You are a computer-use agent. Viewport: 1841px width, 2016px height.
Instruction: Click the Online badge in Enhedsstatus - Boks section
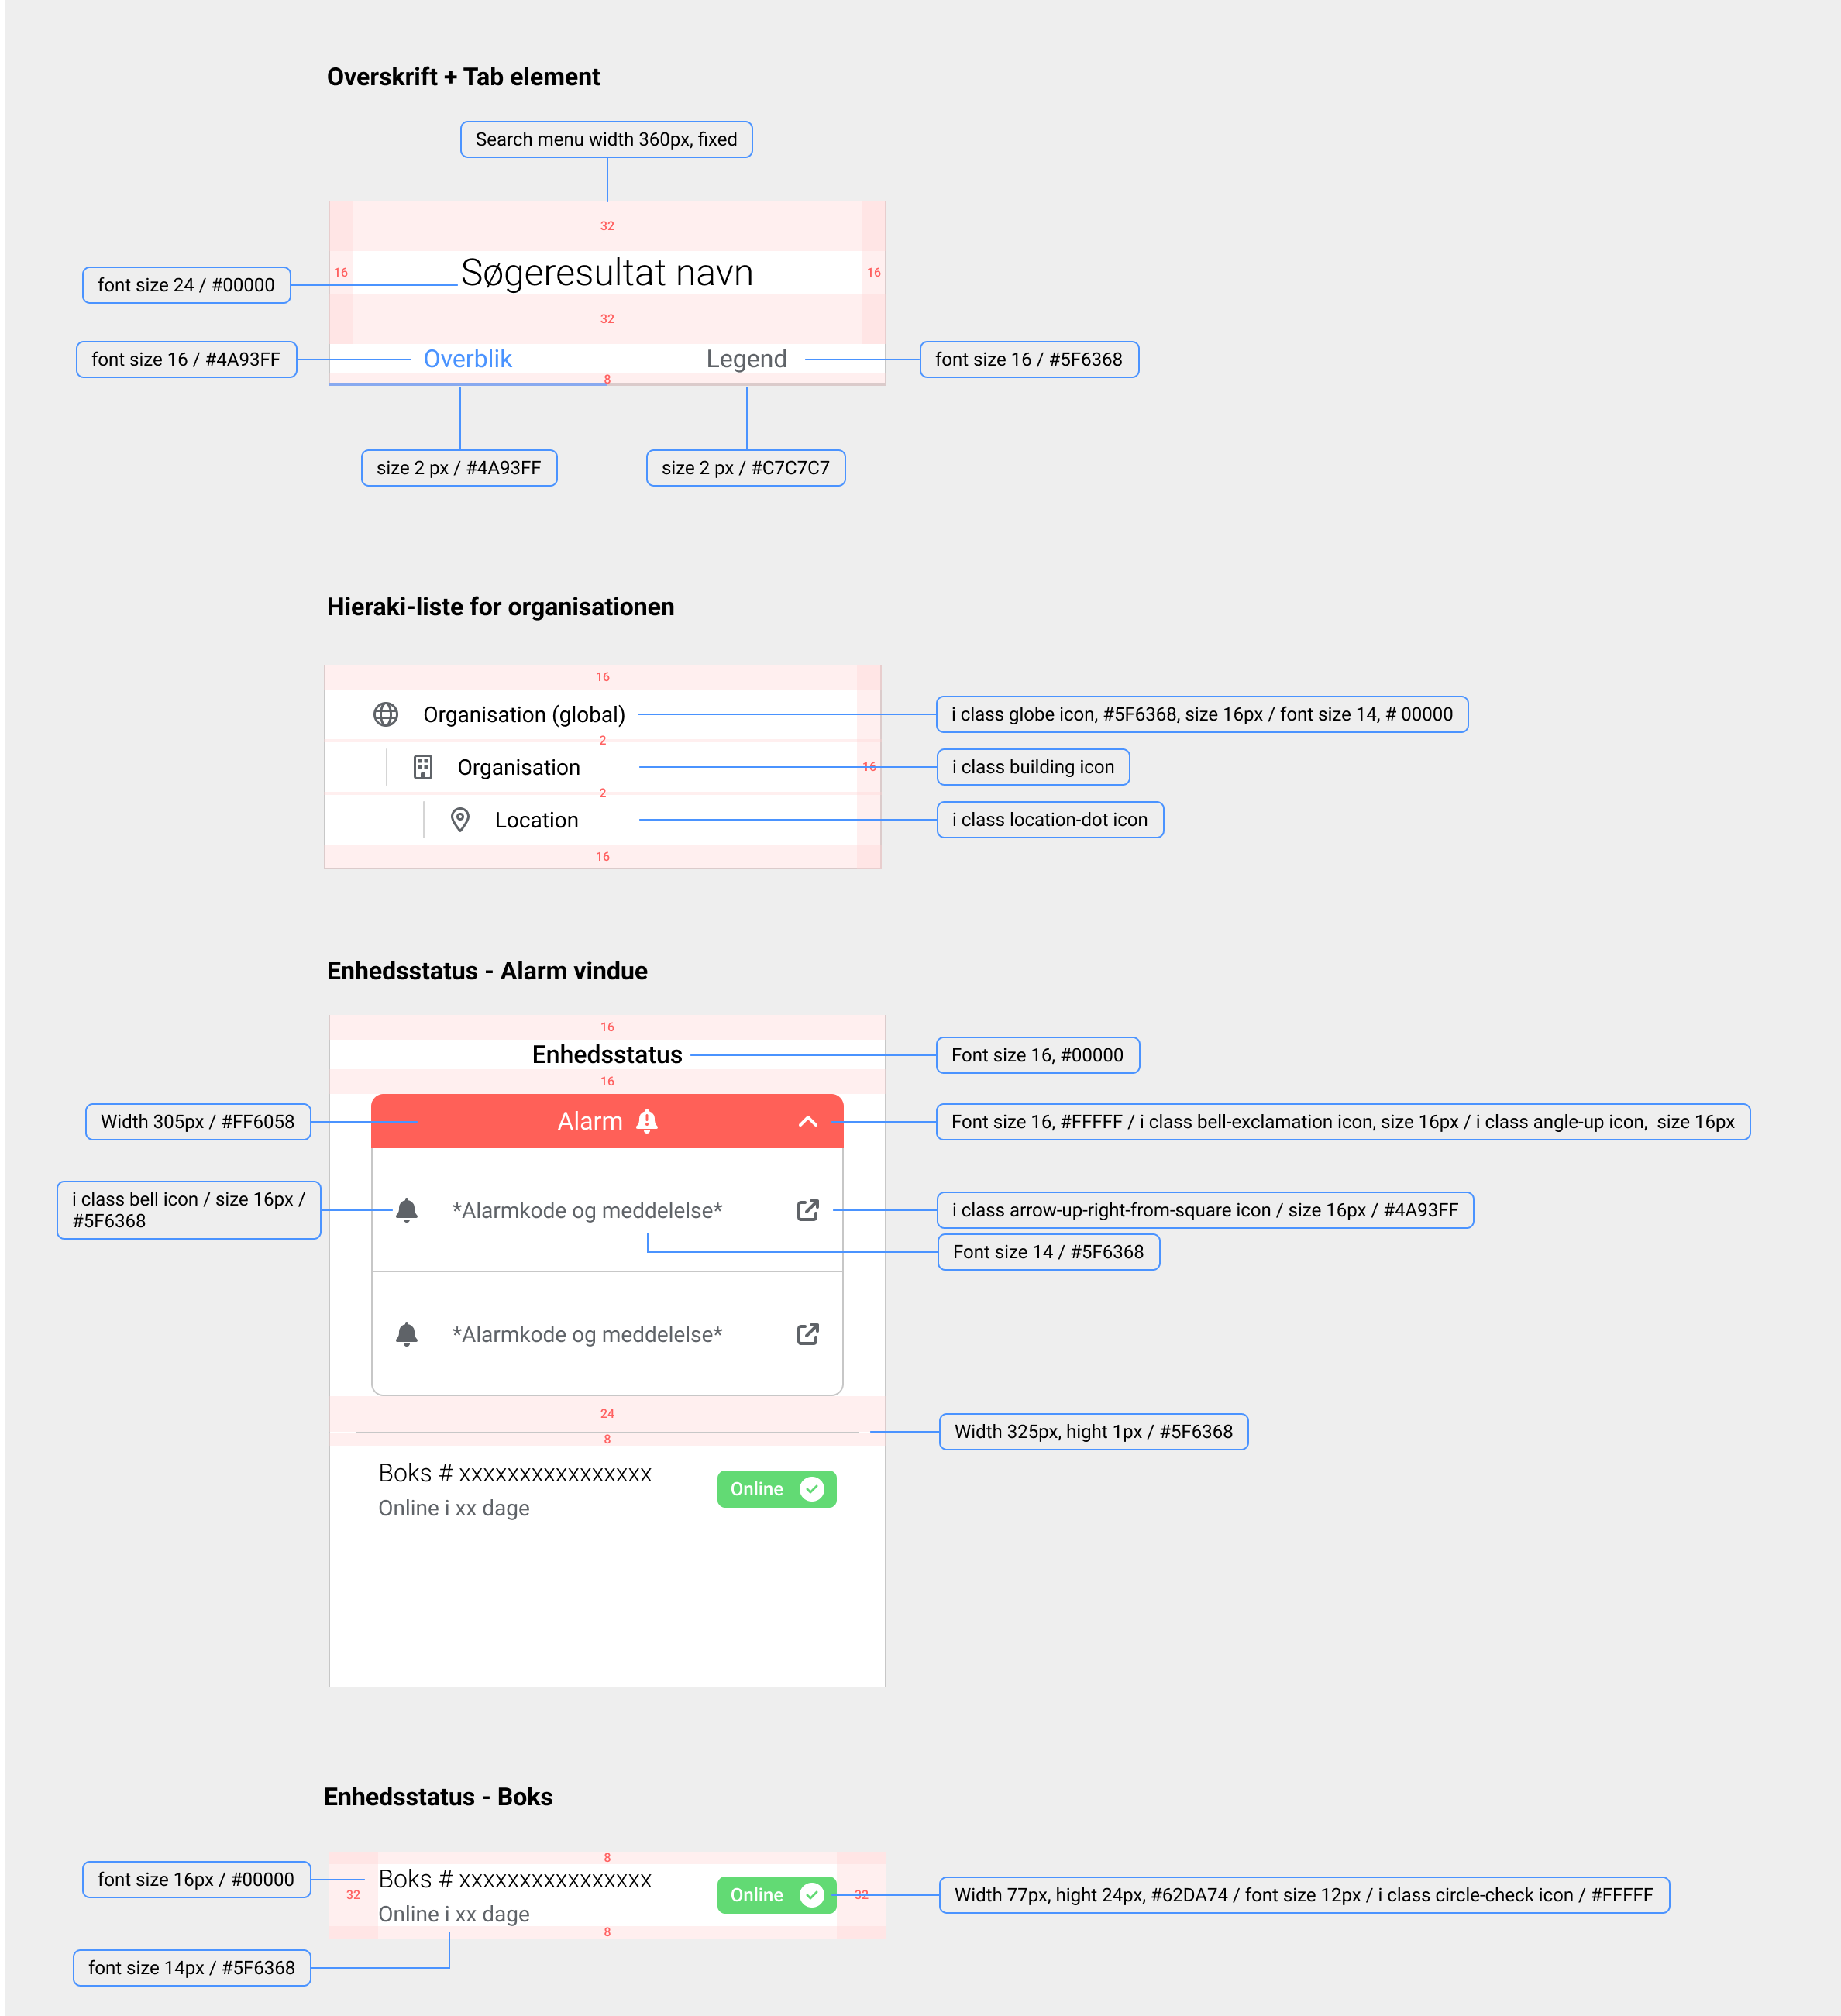(776, 1895)
